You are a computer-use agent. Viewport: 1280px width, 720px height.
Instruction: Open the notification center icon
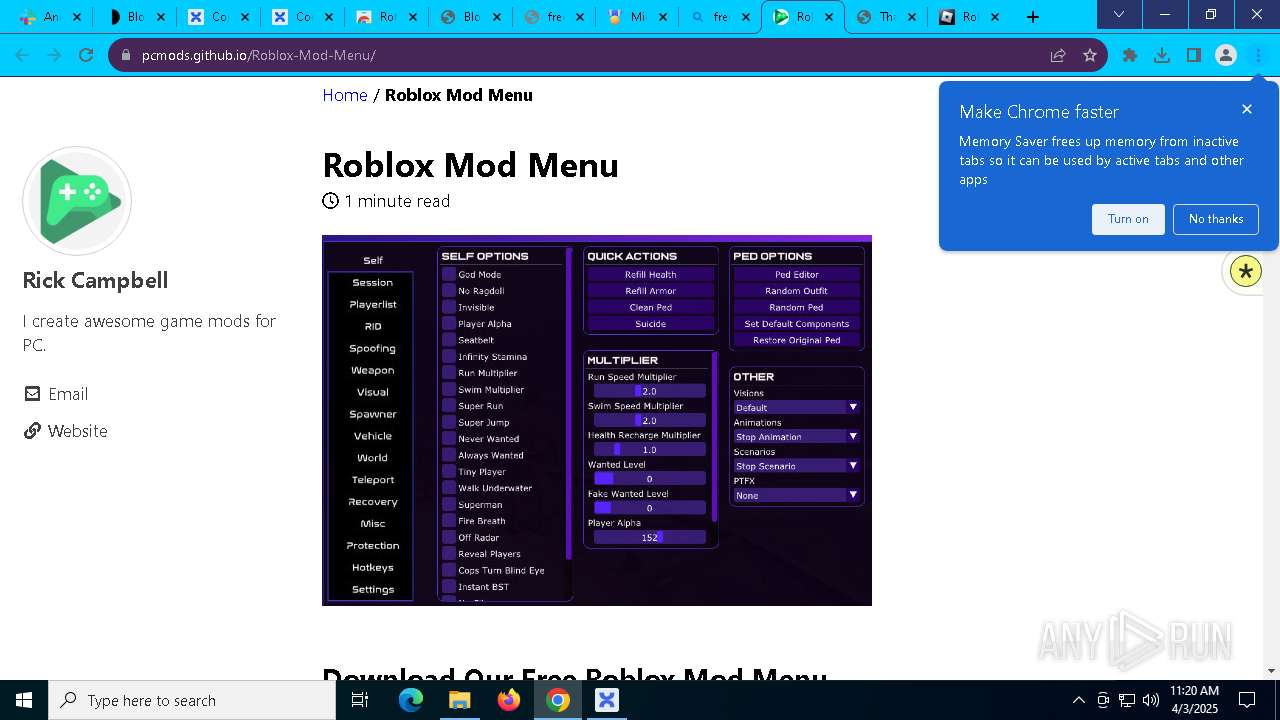(x=1247, y=700)
